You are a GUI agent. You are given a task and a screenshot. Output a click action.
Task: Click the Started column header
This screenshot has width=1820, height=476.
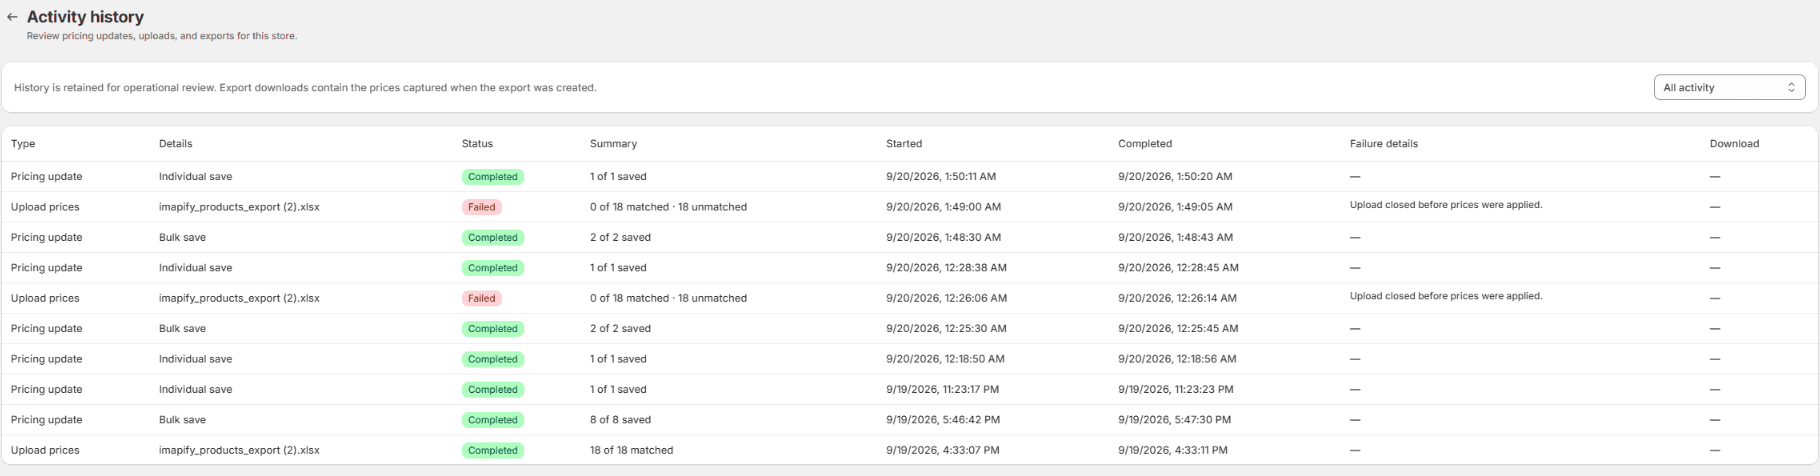click(x=904, y=144)
